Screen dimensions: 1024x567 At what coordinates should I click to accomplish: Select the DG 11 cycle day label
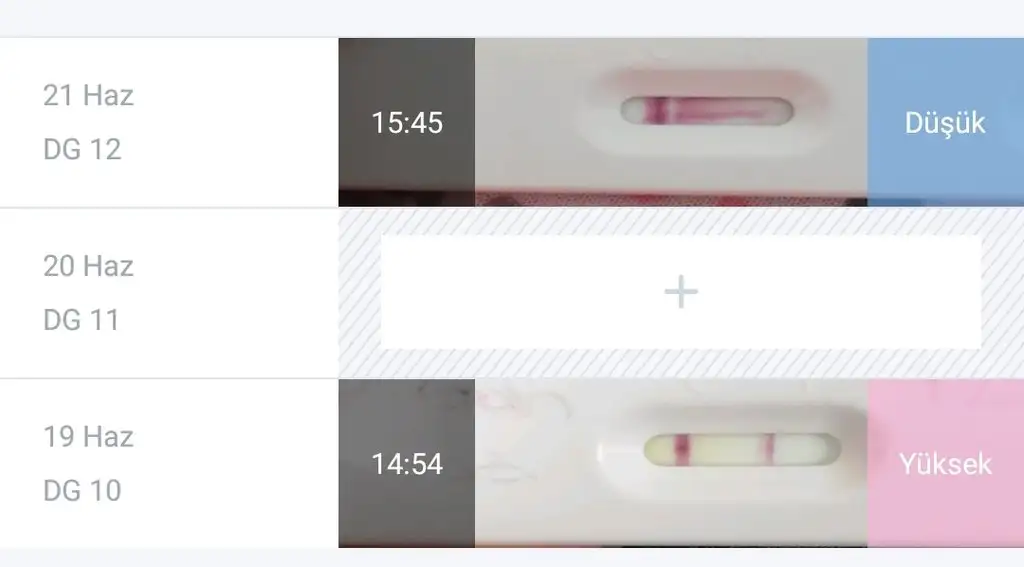[82, 320]
